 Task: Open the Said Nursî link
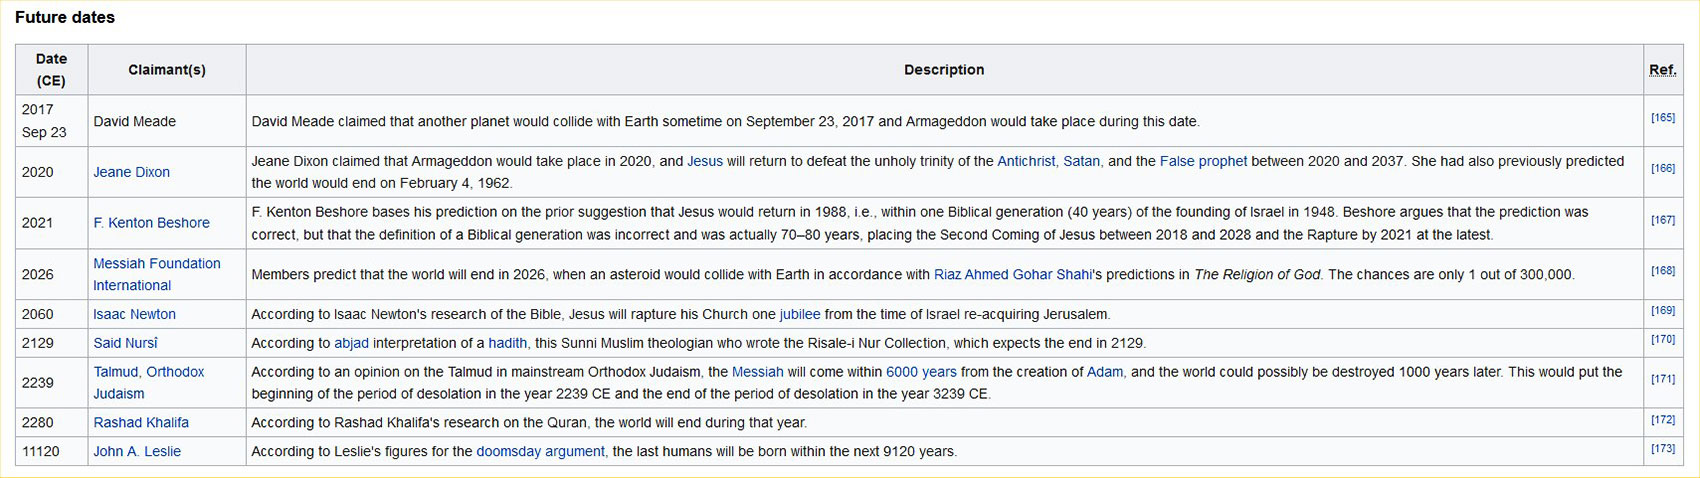click(125, 343)
